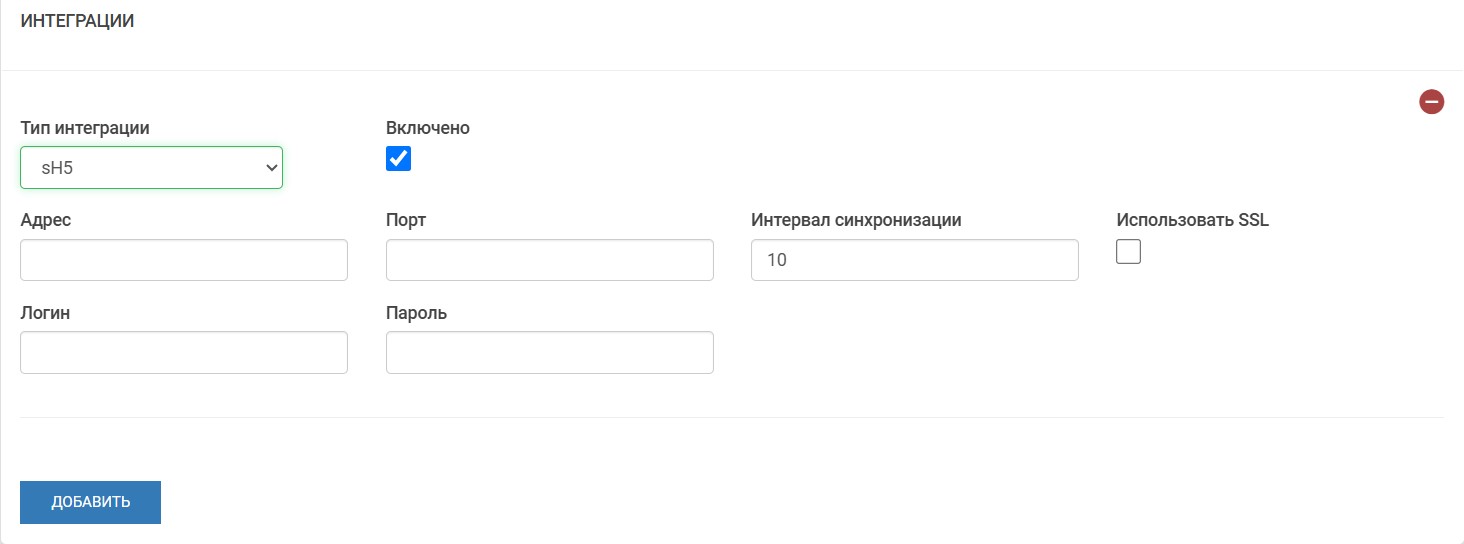Click the Тип интеграции label text
Image resolution: width=1464 pixels, height=544 pixels.
(x=85, y=128)
